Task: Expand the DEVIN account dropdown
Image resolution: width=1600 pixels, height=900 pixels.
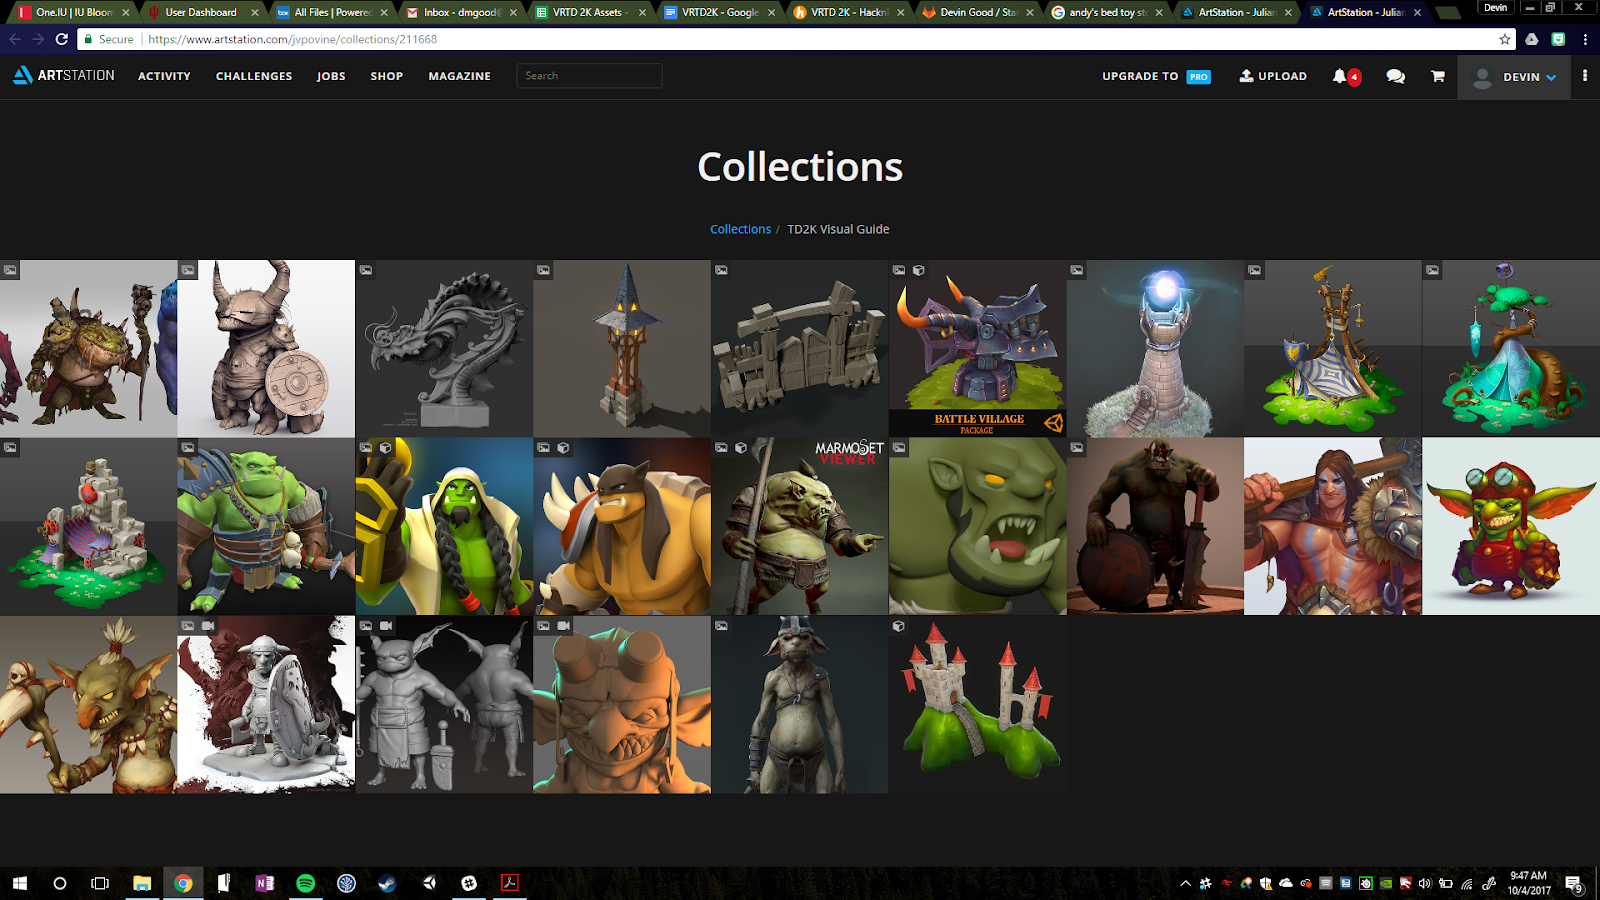Action: coord(1514,76)
